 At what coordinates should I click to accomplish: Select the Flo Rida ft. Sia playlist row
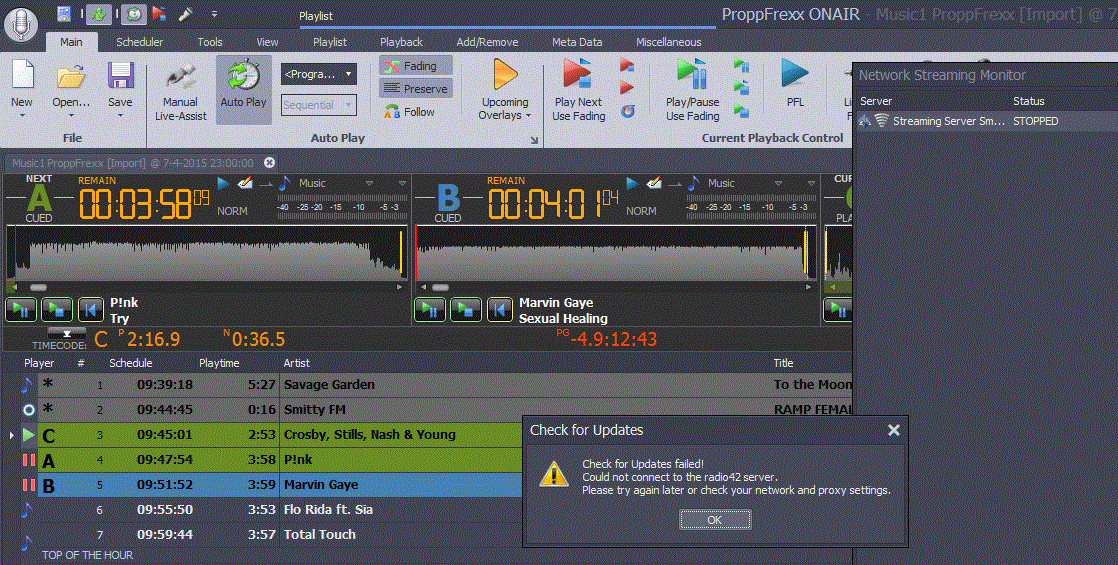(328, 510)
